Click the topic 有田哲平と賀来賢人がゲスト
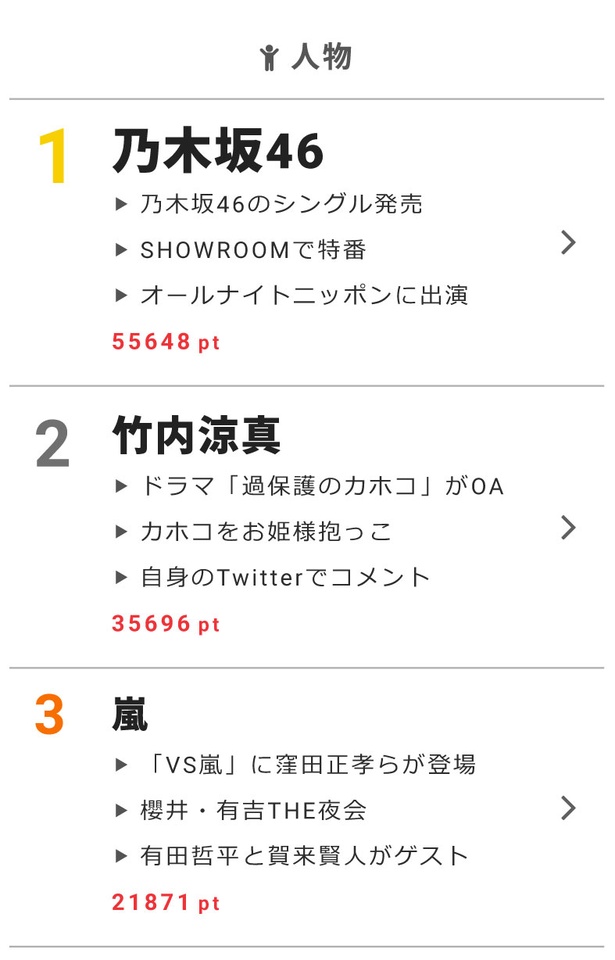615x960 pixels. (304, 856)
